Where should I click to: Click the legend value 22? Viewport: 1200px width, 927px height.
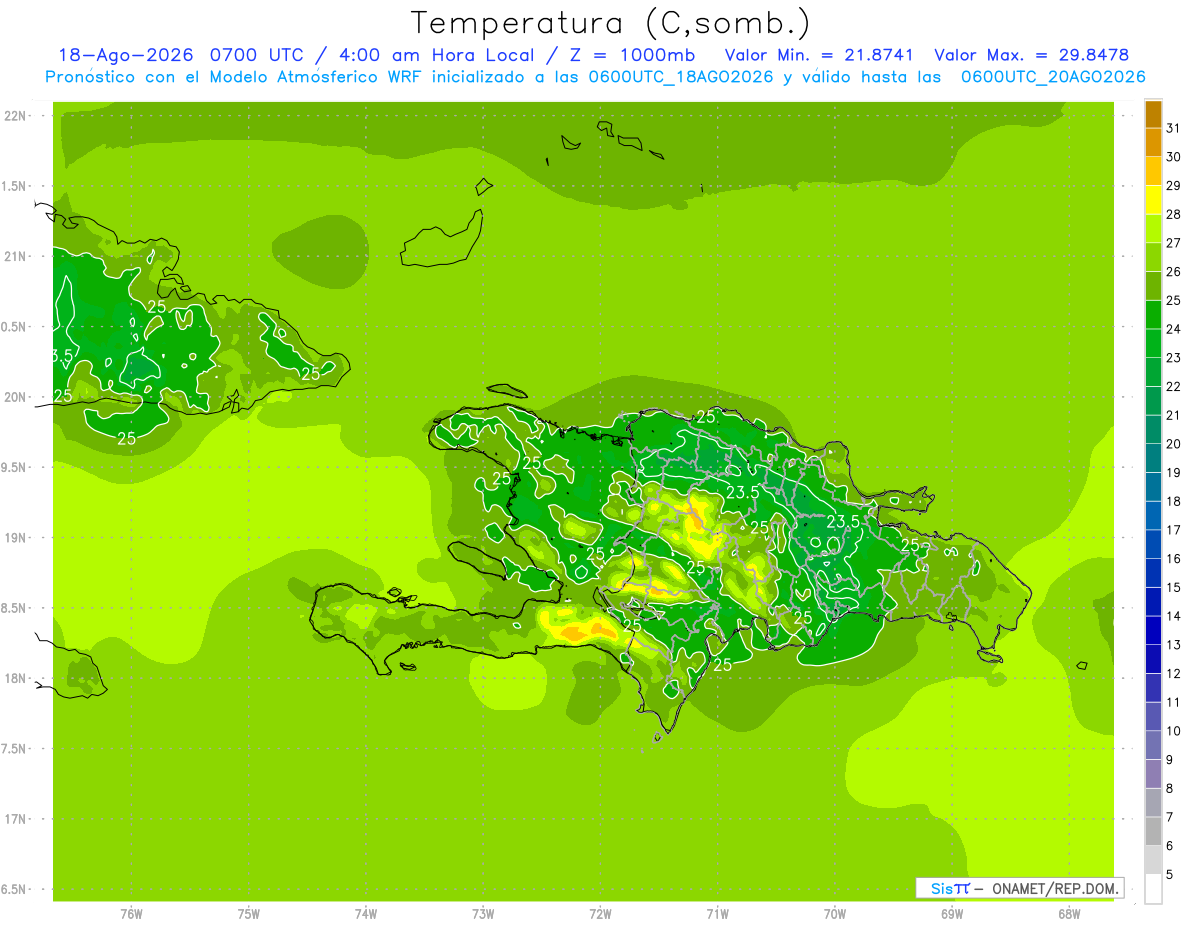[x=1173, y=386]
